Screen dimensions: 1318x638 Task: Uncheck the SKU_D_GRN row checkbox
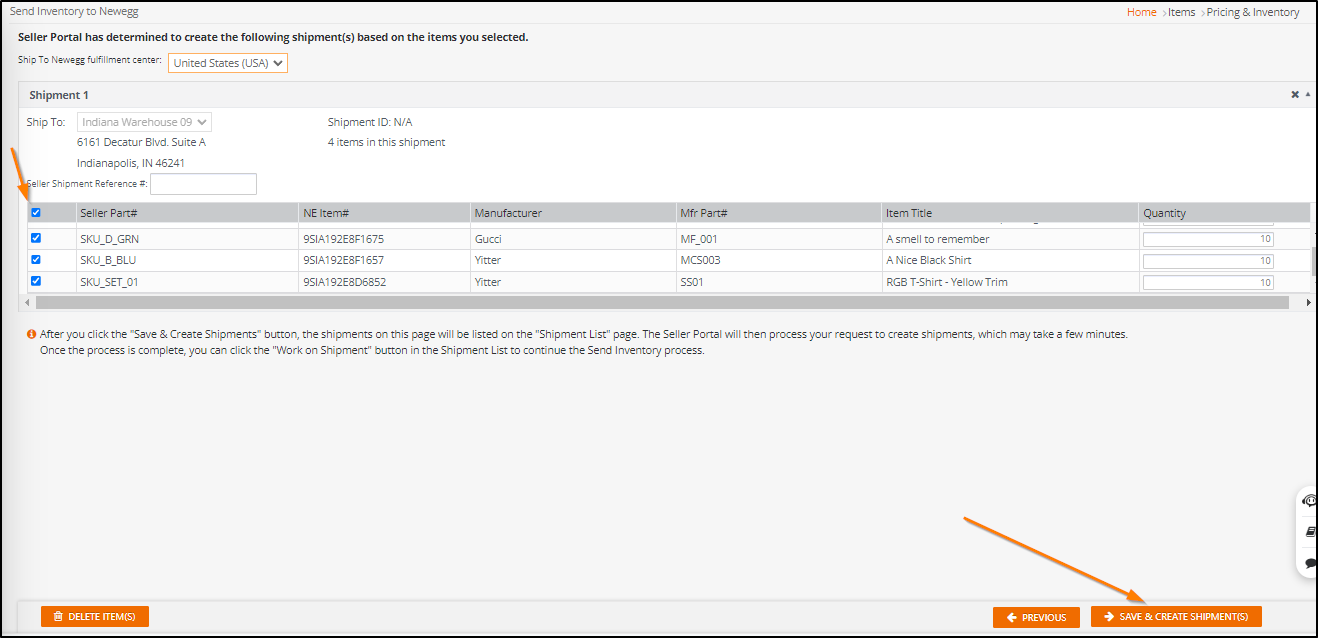[36, 239]
